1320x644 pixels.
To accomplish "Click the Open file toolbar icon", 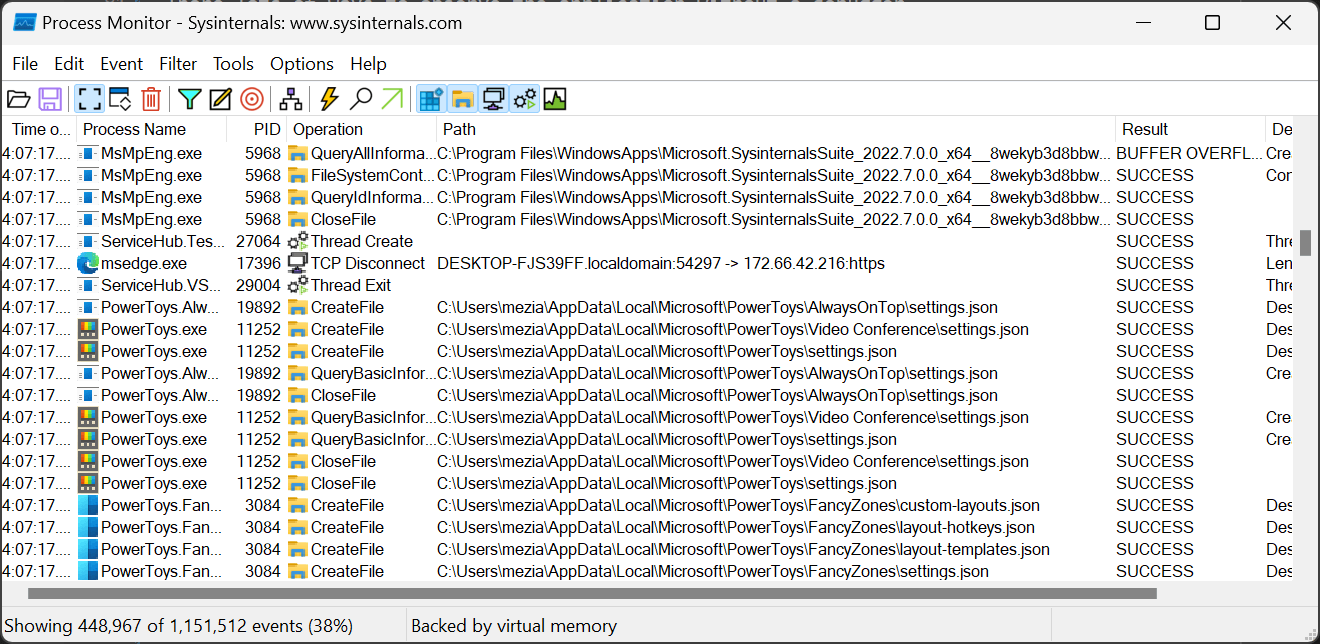I will (x=18, y=99).
